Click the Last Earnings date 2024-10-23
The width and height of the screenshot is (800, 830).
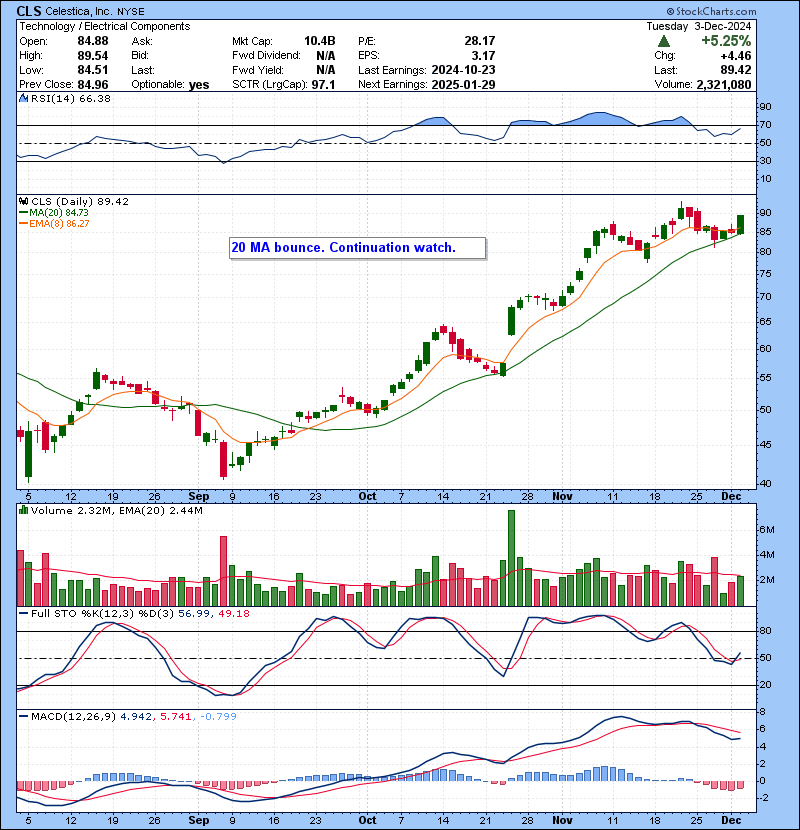click(x=463, y=70)
